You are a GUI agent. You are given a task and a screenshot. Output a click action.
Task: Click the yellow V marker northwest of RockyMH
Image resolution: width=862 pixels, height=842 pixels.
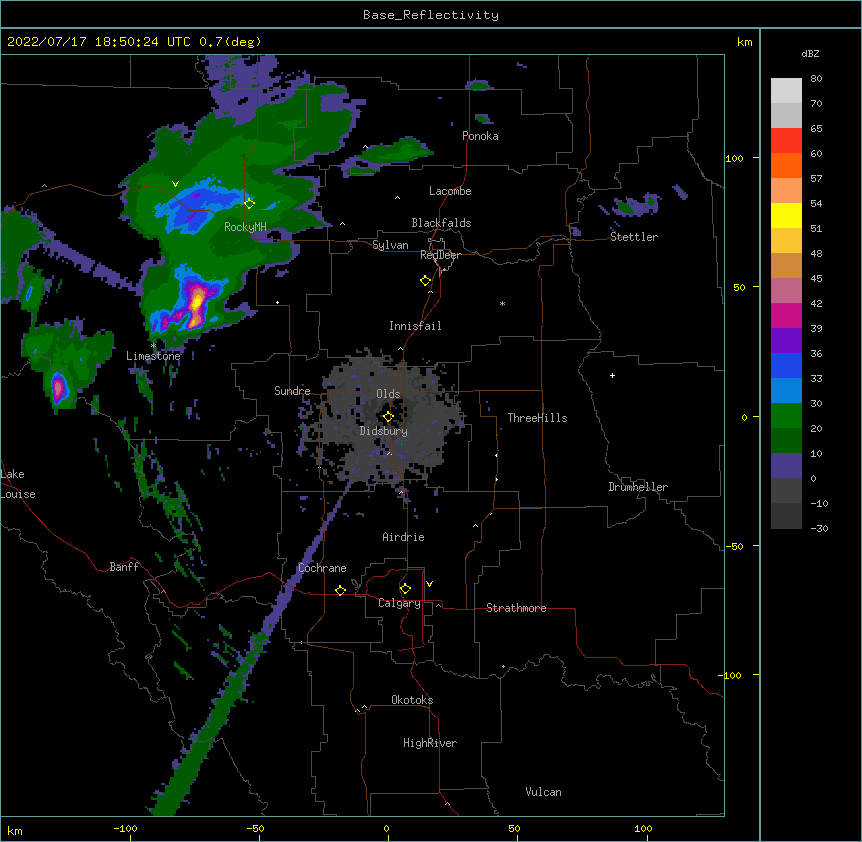pos(175,184)
